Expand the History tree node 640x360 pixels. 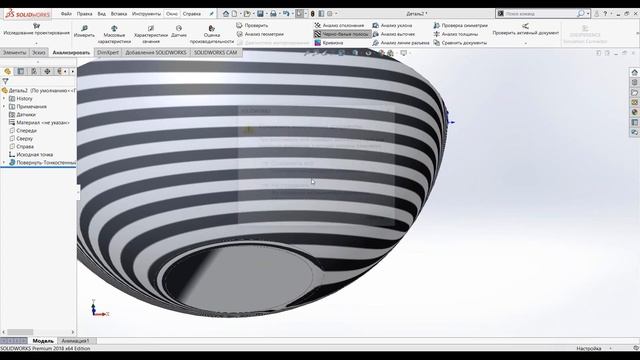4,98
